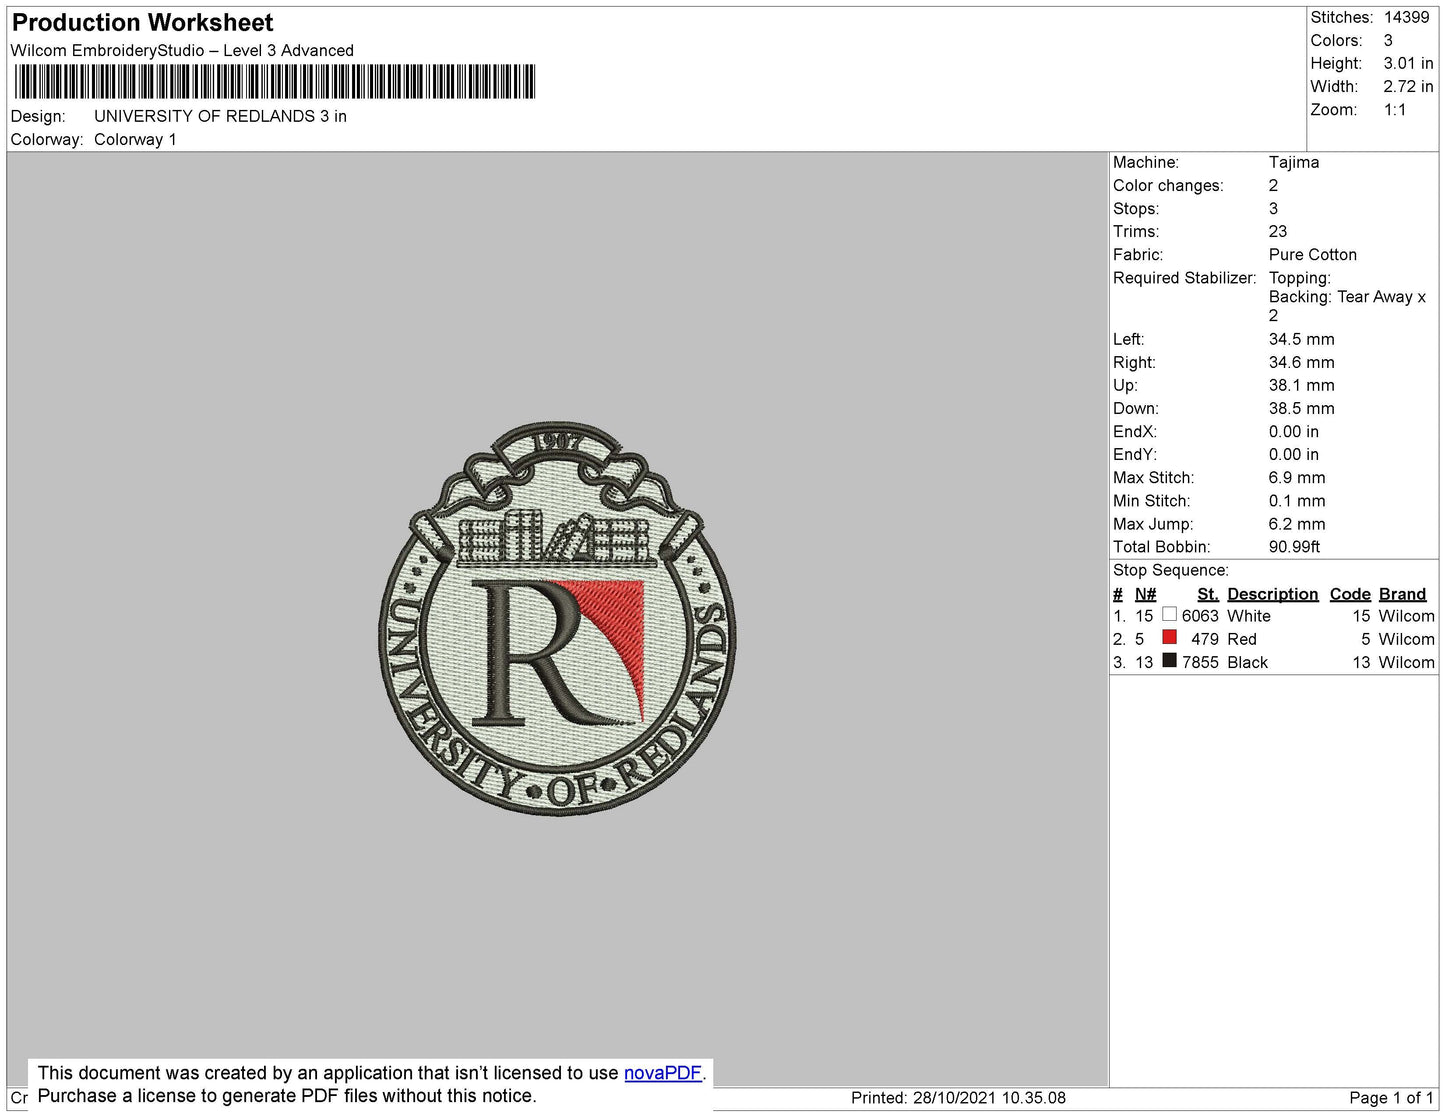Select the 'Printed: 28/10/2021 10.35.08' footer text
Screen dimensions: 1445x1117
958,1098
